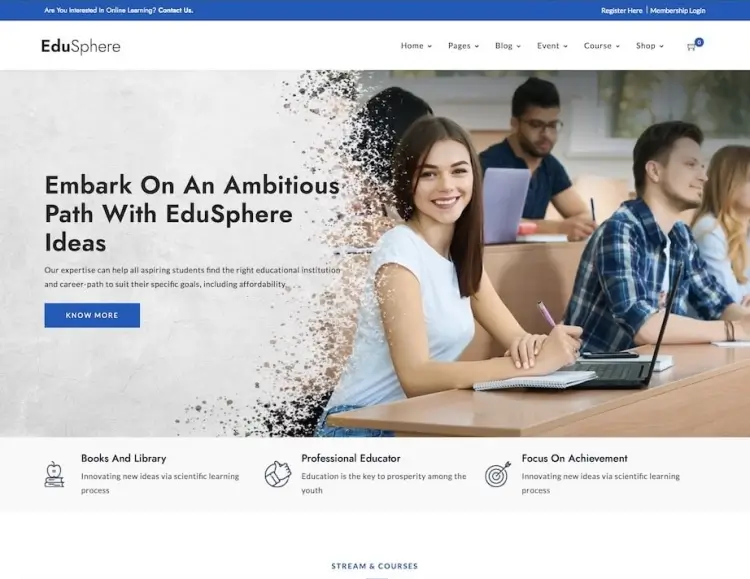750x579 pixels.
Task: Open the Pages menu item
Action: (x=459, y=46)
